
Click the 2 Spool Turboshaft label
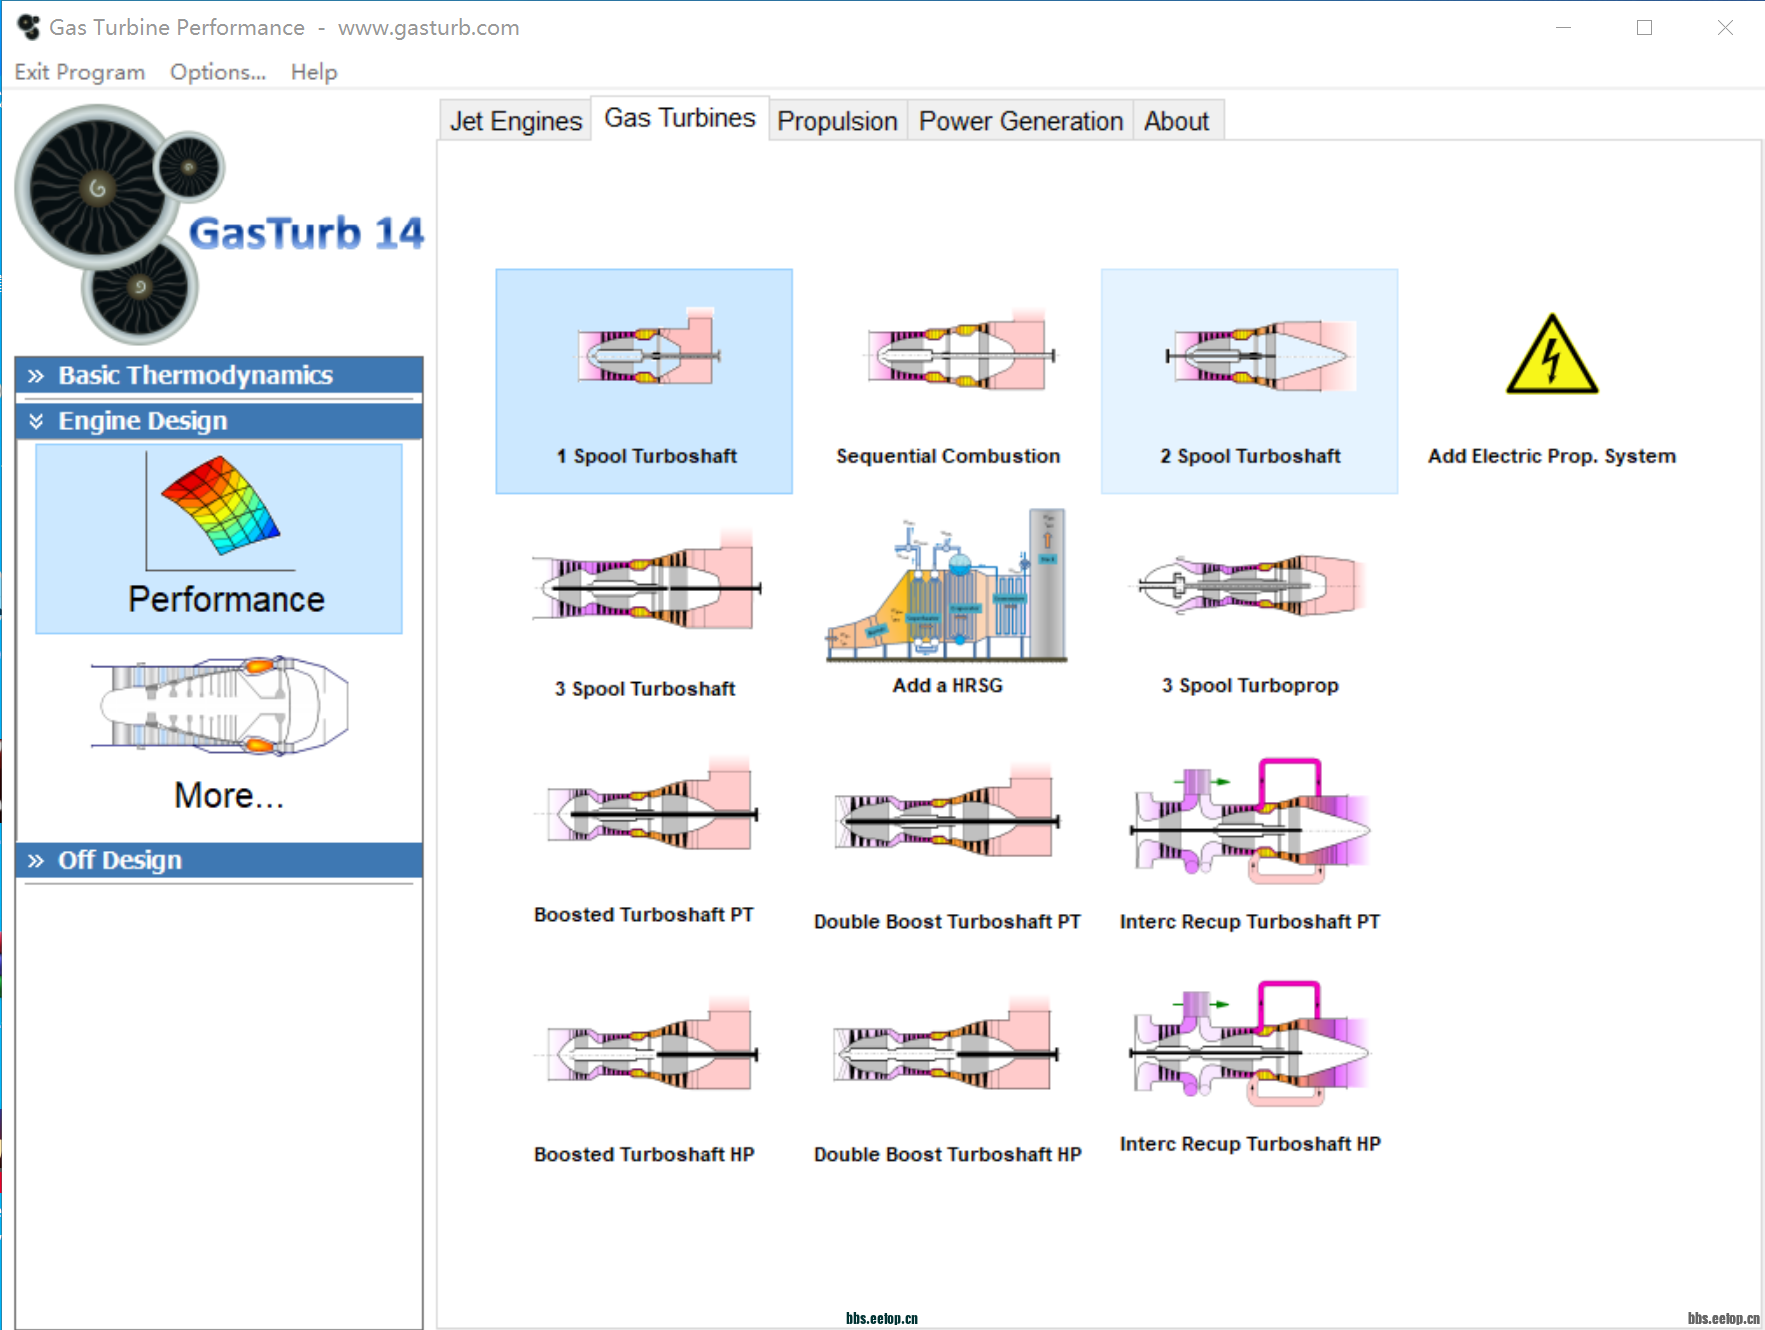1250,456
